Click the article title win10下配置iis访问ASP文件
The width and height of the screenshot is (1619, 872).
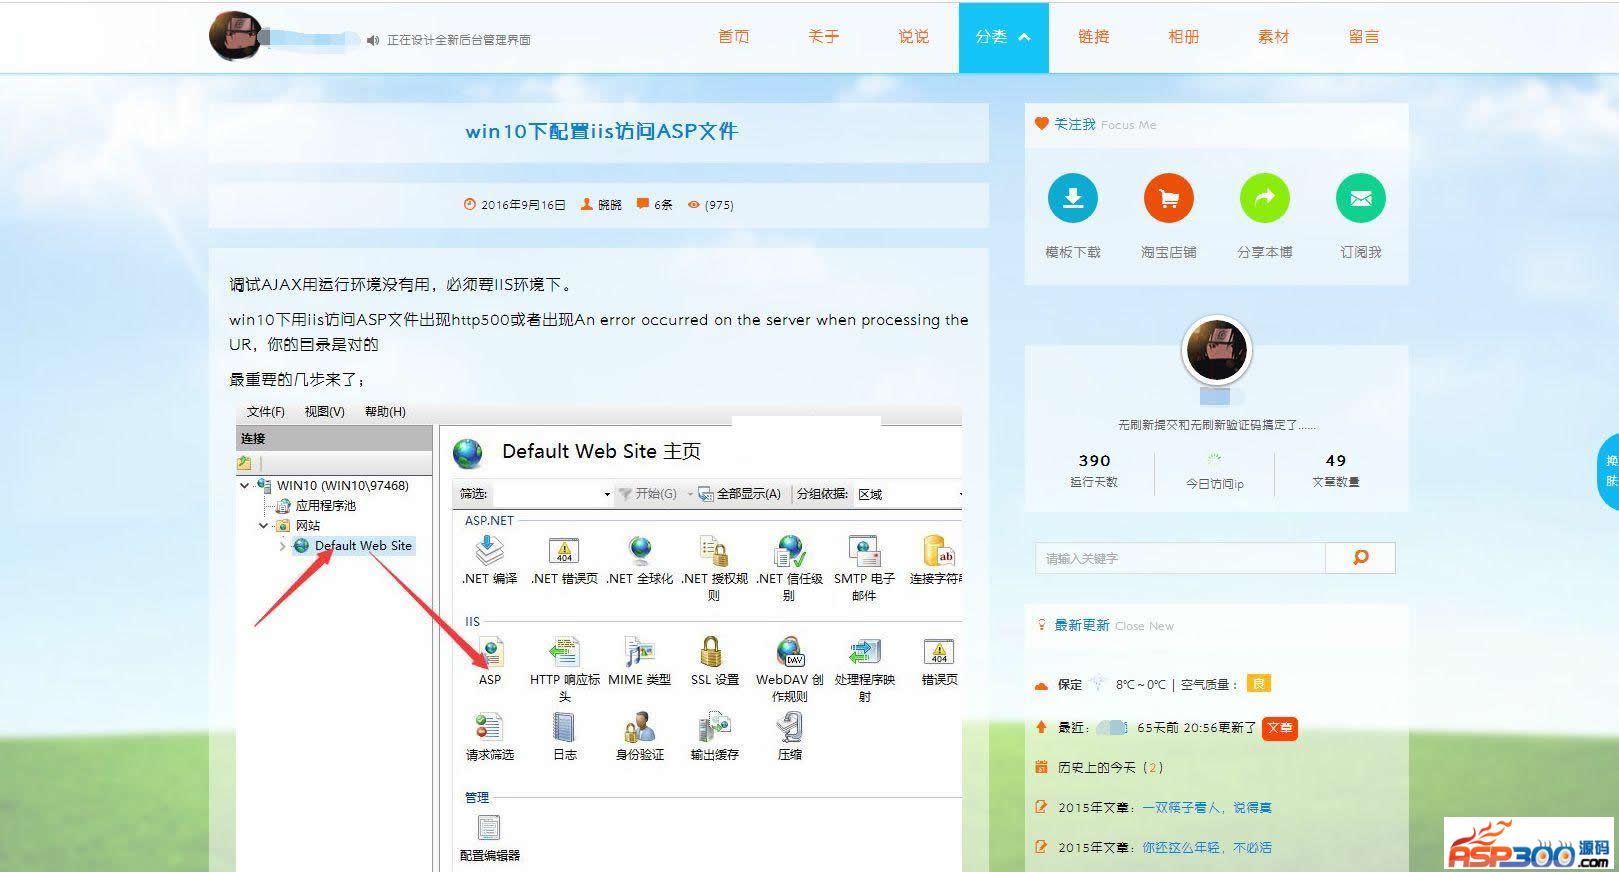601,131
